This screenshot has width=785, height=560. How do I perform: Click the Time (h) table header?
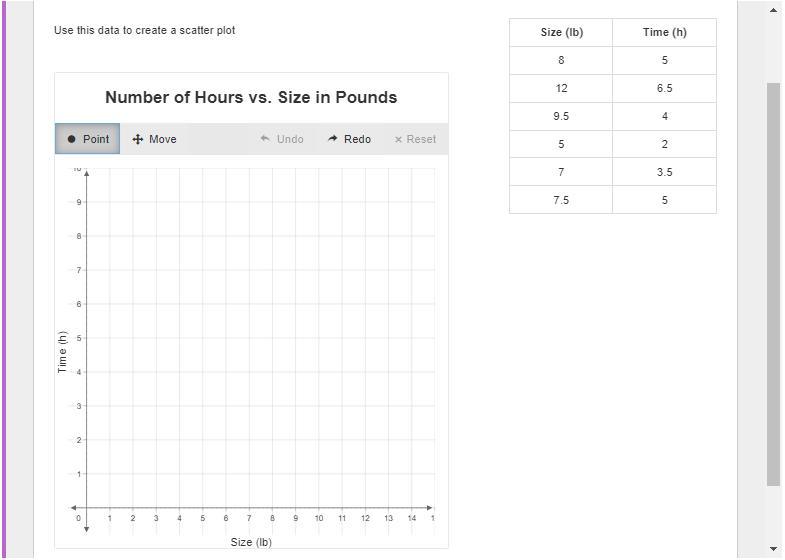664,33
